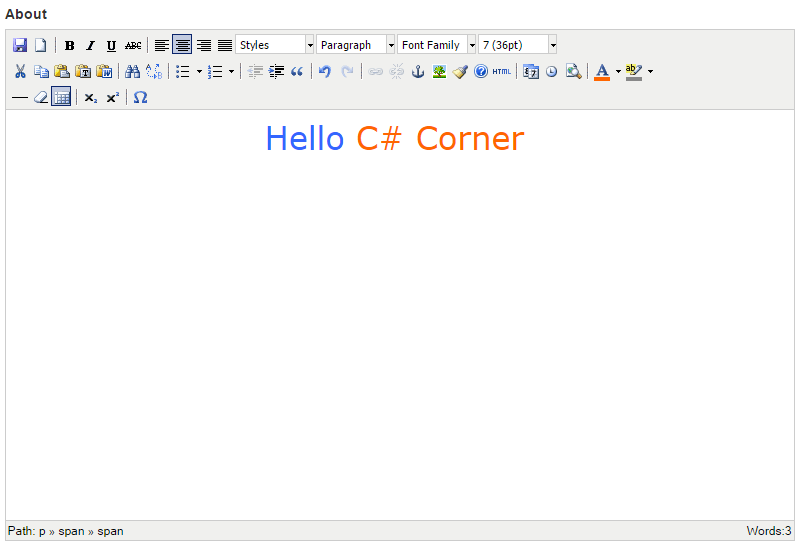Click the Blockquote icon

[x=297, y=71]
